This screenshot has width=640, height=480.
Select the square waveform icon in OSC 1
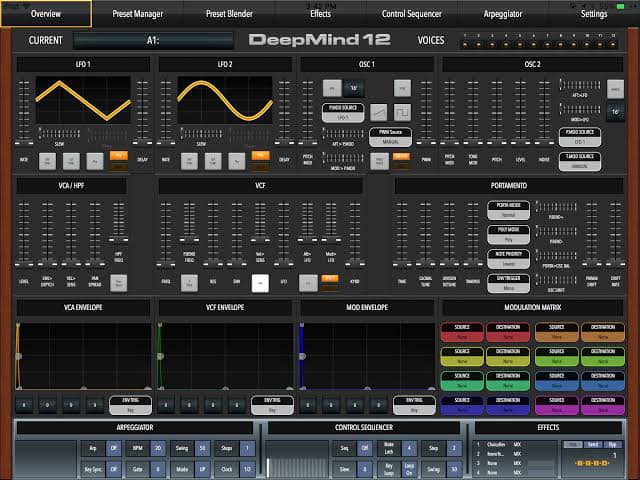coord(402,112)
